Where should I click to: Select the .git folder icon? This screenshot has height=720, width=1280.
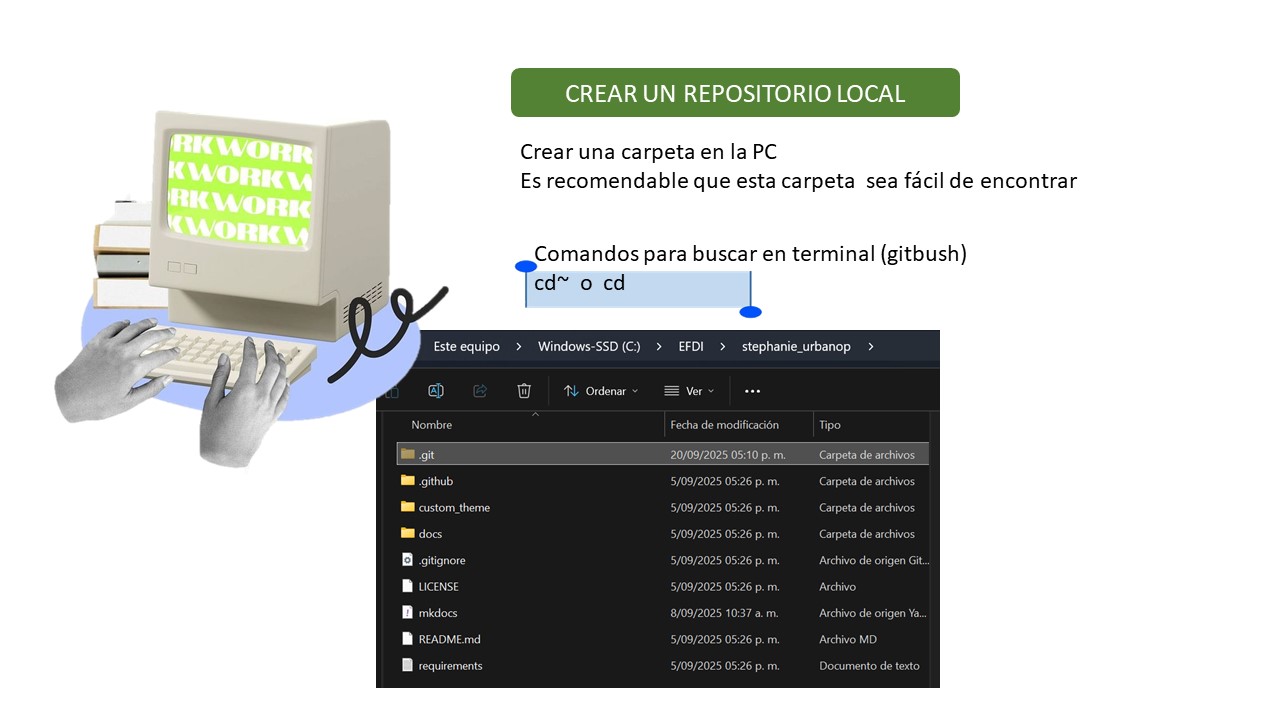point(407,454)
